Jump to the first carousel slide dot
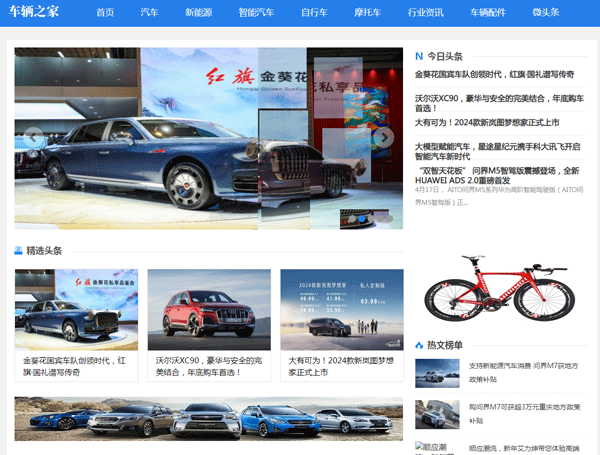Viewport: 600px width, 455px height. tap(352, 219)
